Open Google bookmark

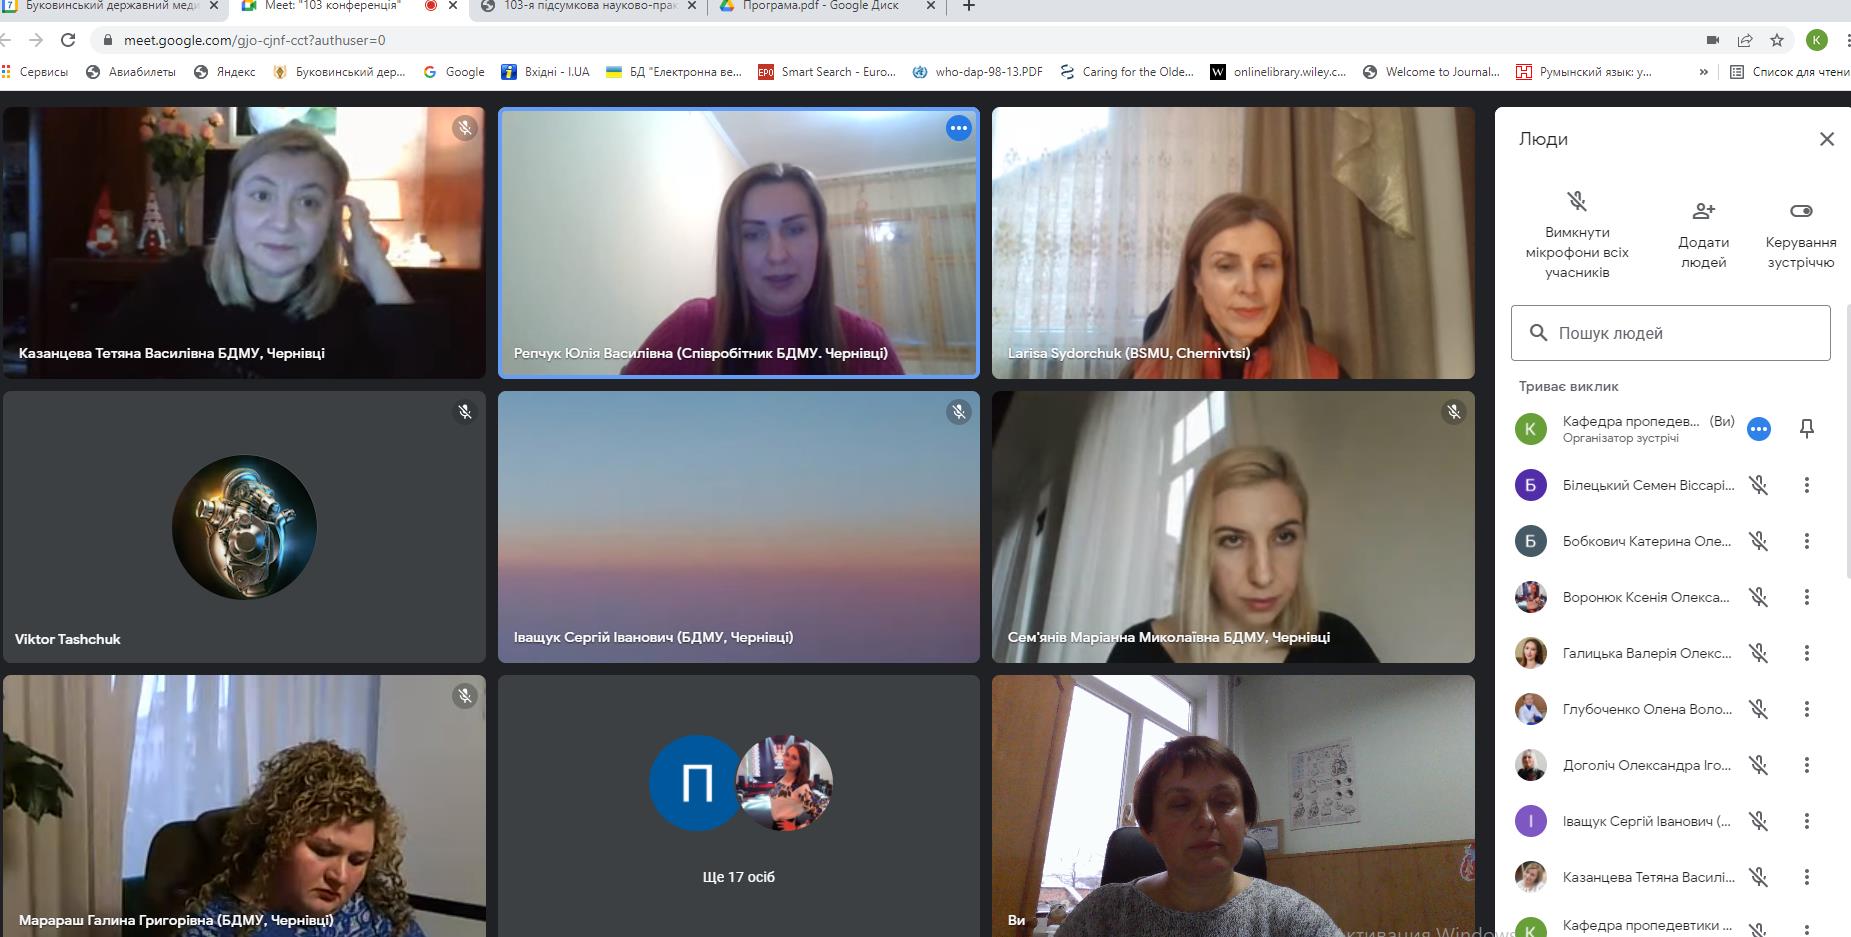pos(454,72)
